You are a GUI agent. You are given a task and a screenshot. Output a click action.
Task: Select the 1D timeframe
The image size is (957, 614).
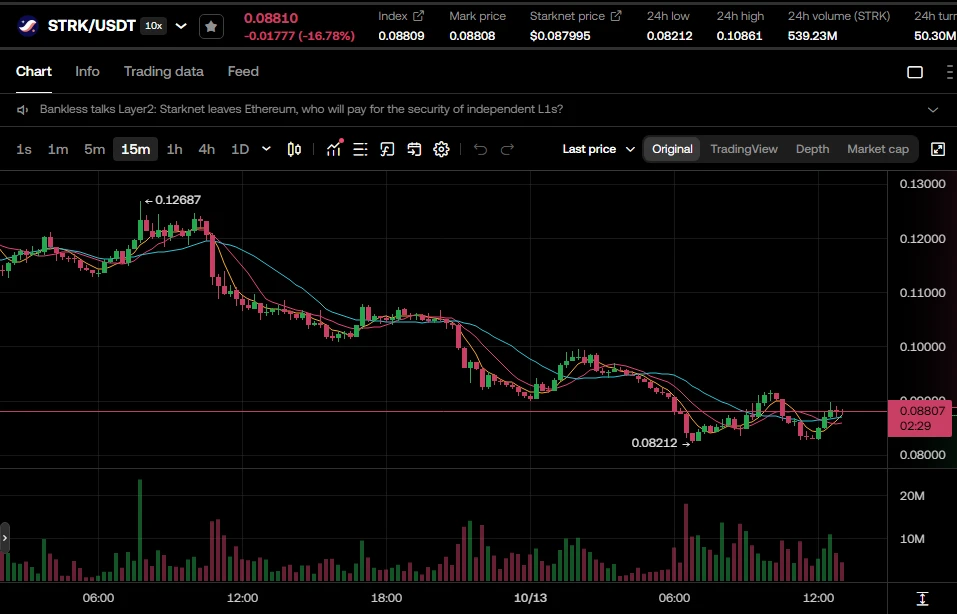pos(240,150)
